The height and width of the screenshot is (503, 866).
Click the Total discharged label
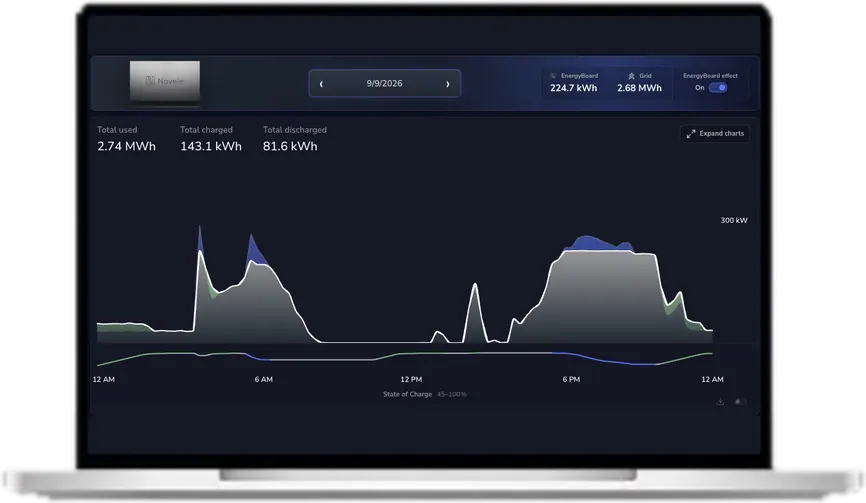[x=295, y=130]
